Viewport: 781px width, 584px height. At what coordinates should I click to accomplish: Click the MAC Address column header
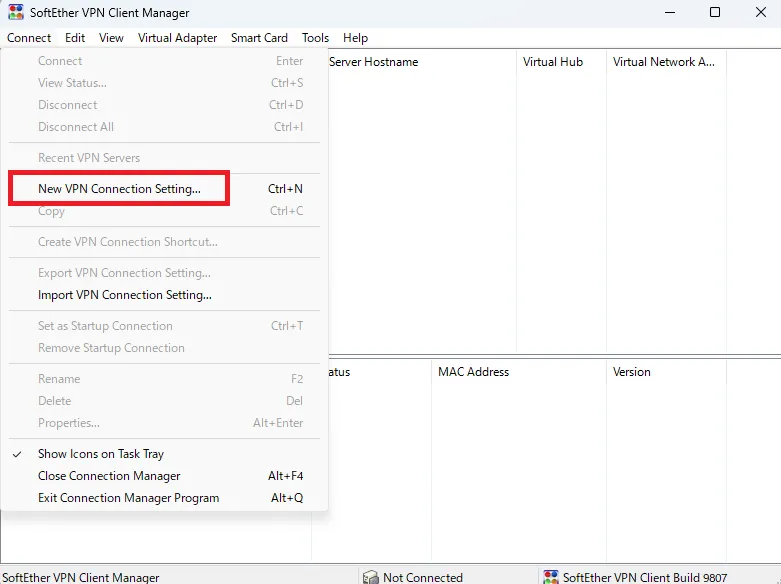coord(519,372)
